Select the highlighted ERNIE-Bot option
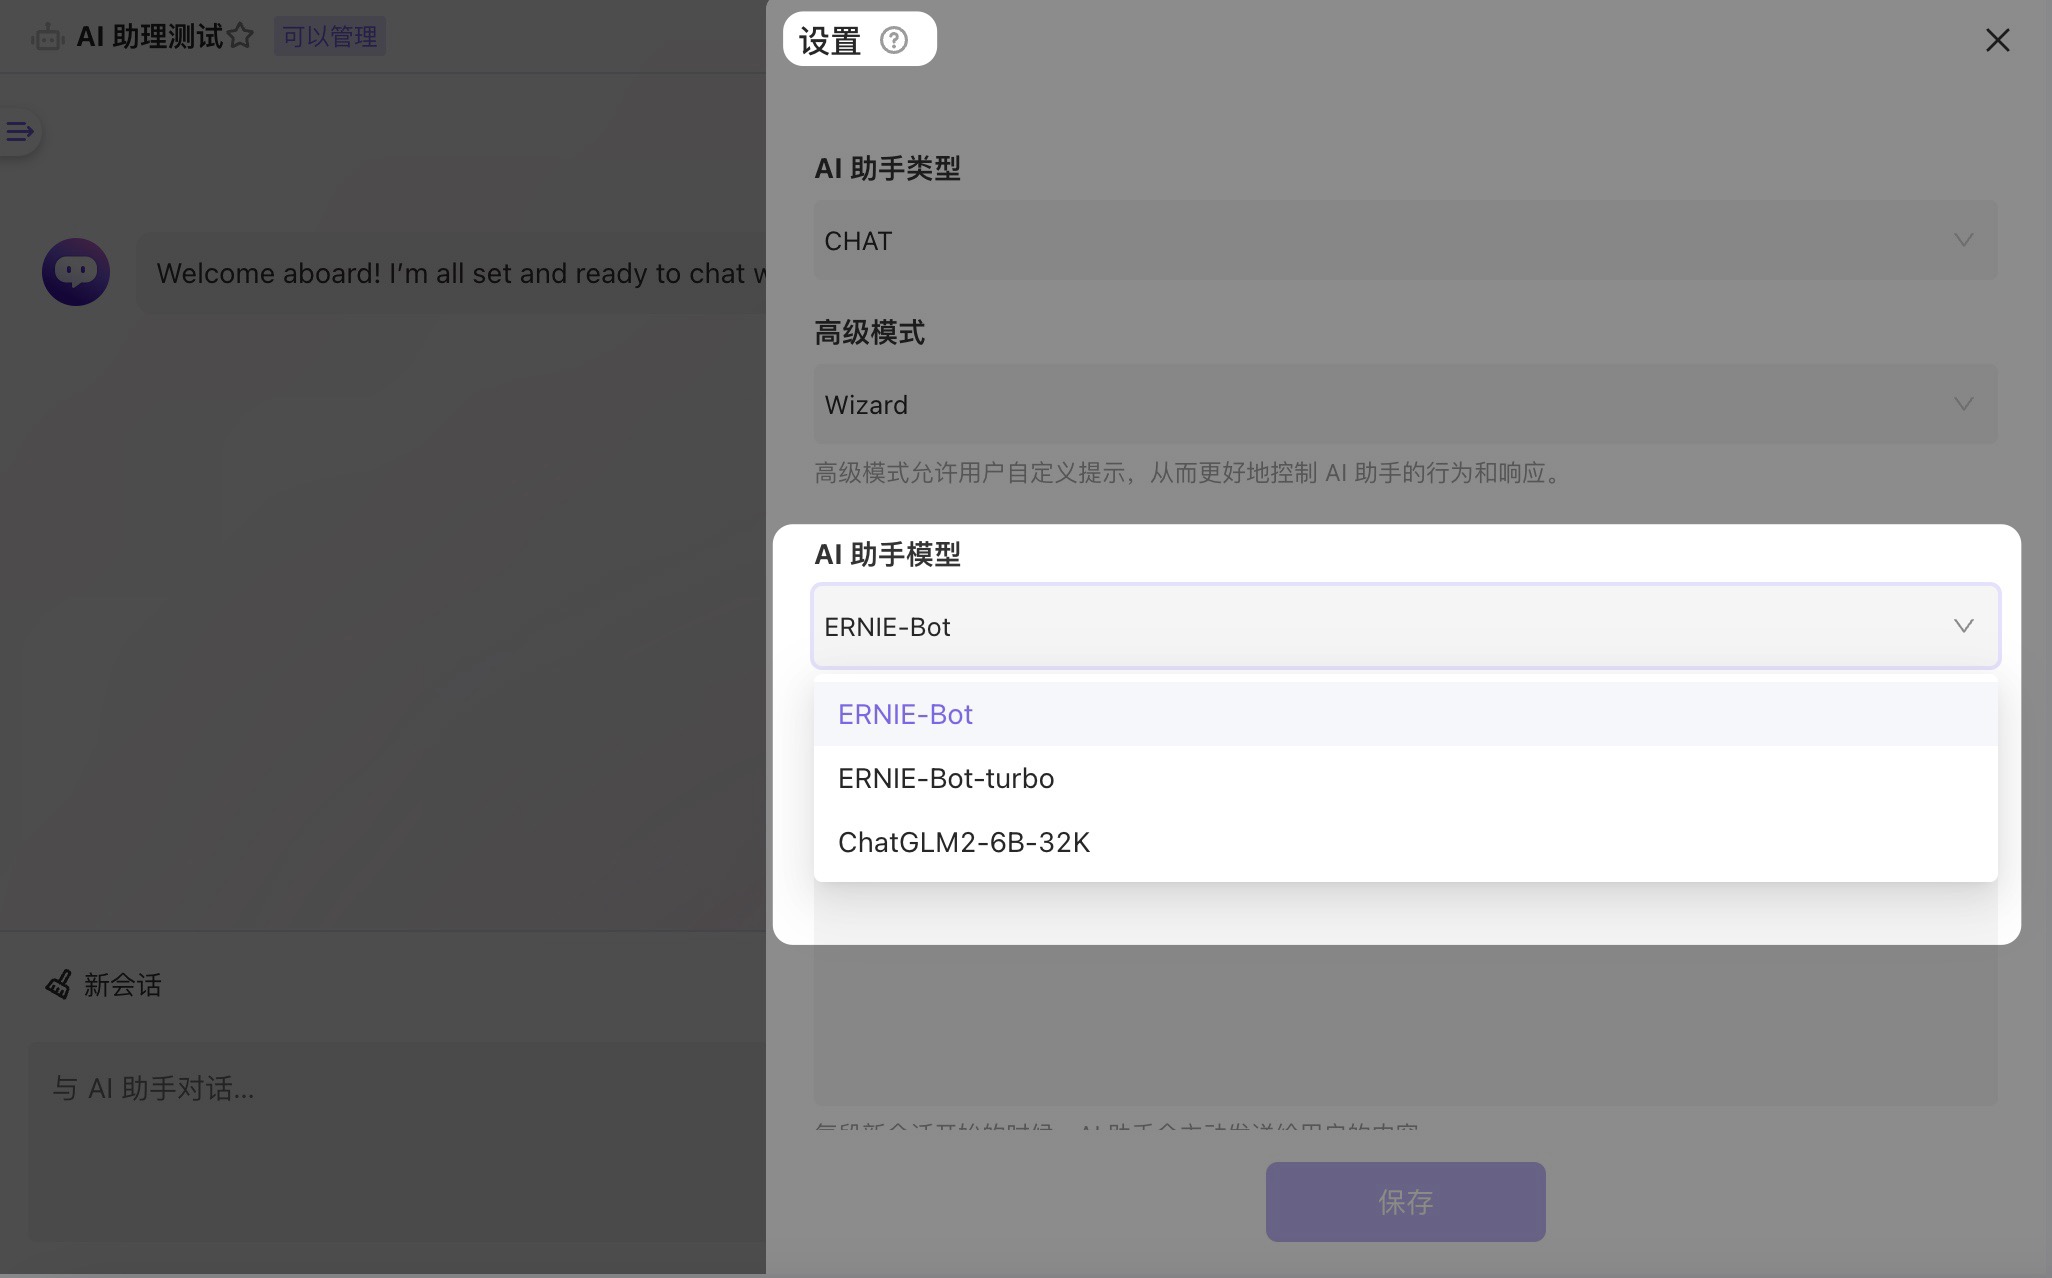 click(x=904, y=714)
